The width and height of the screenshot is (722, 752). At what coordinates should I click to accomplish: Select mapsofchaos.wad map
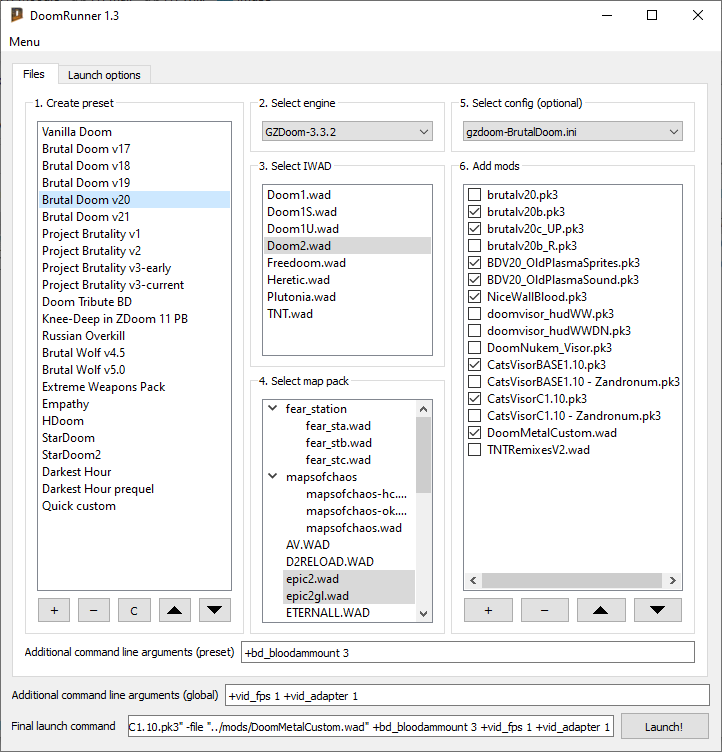[354, 528]
